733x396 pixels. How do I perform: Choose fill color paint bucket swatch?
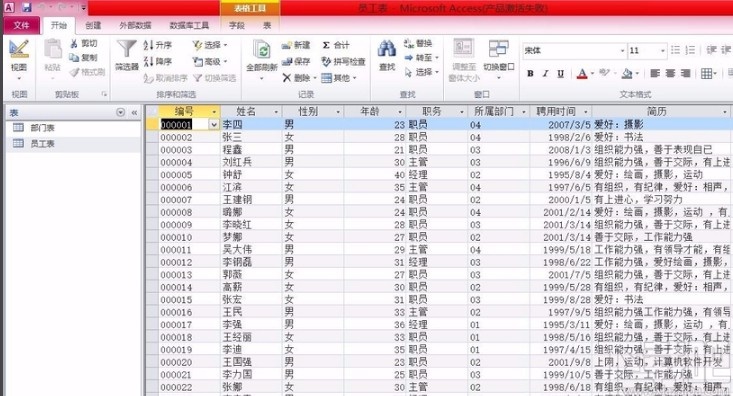(x=627, y=73)
